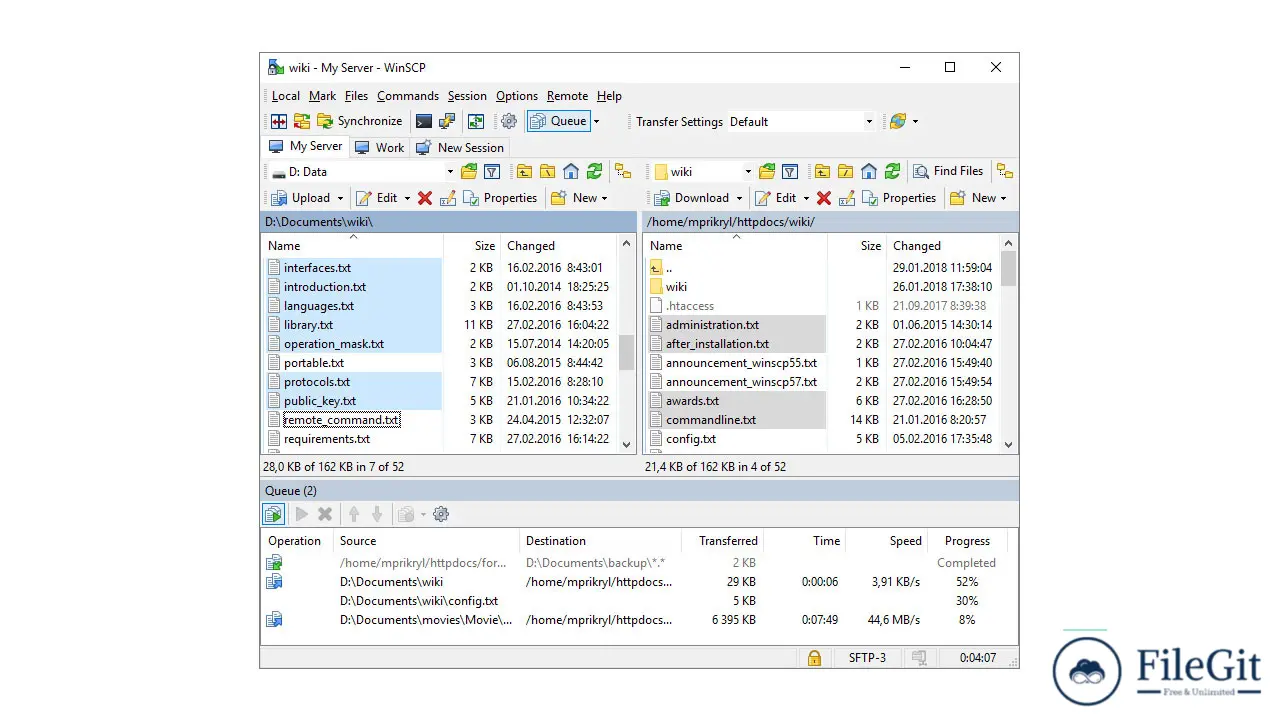This screenshot has width=1280, height=720.
Task: Open the Transfer Settings Default combo box
Action: (x=801, y=122)
